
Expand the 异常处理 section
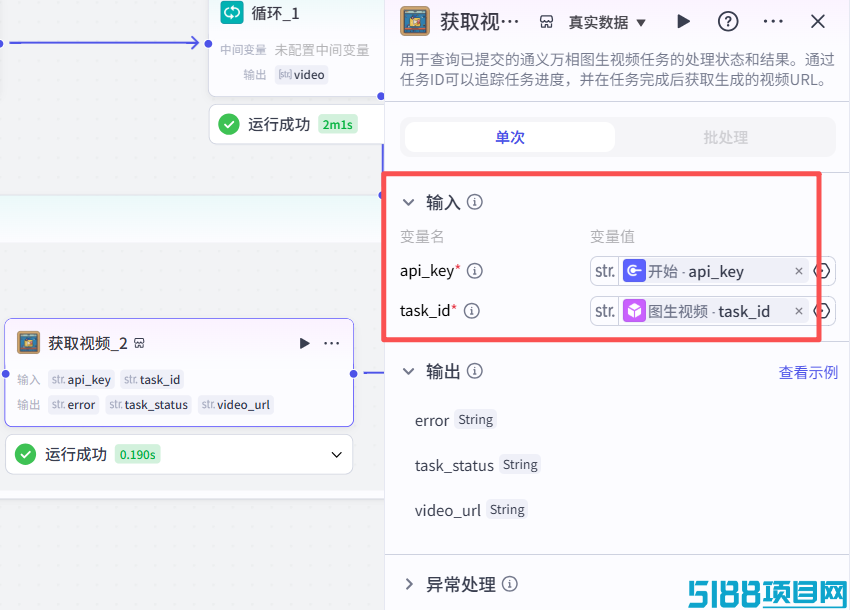pyautogui.click(x=409, y=585)
